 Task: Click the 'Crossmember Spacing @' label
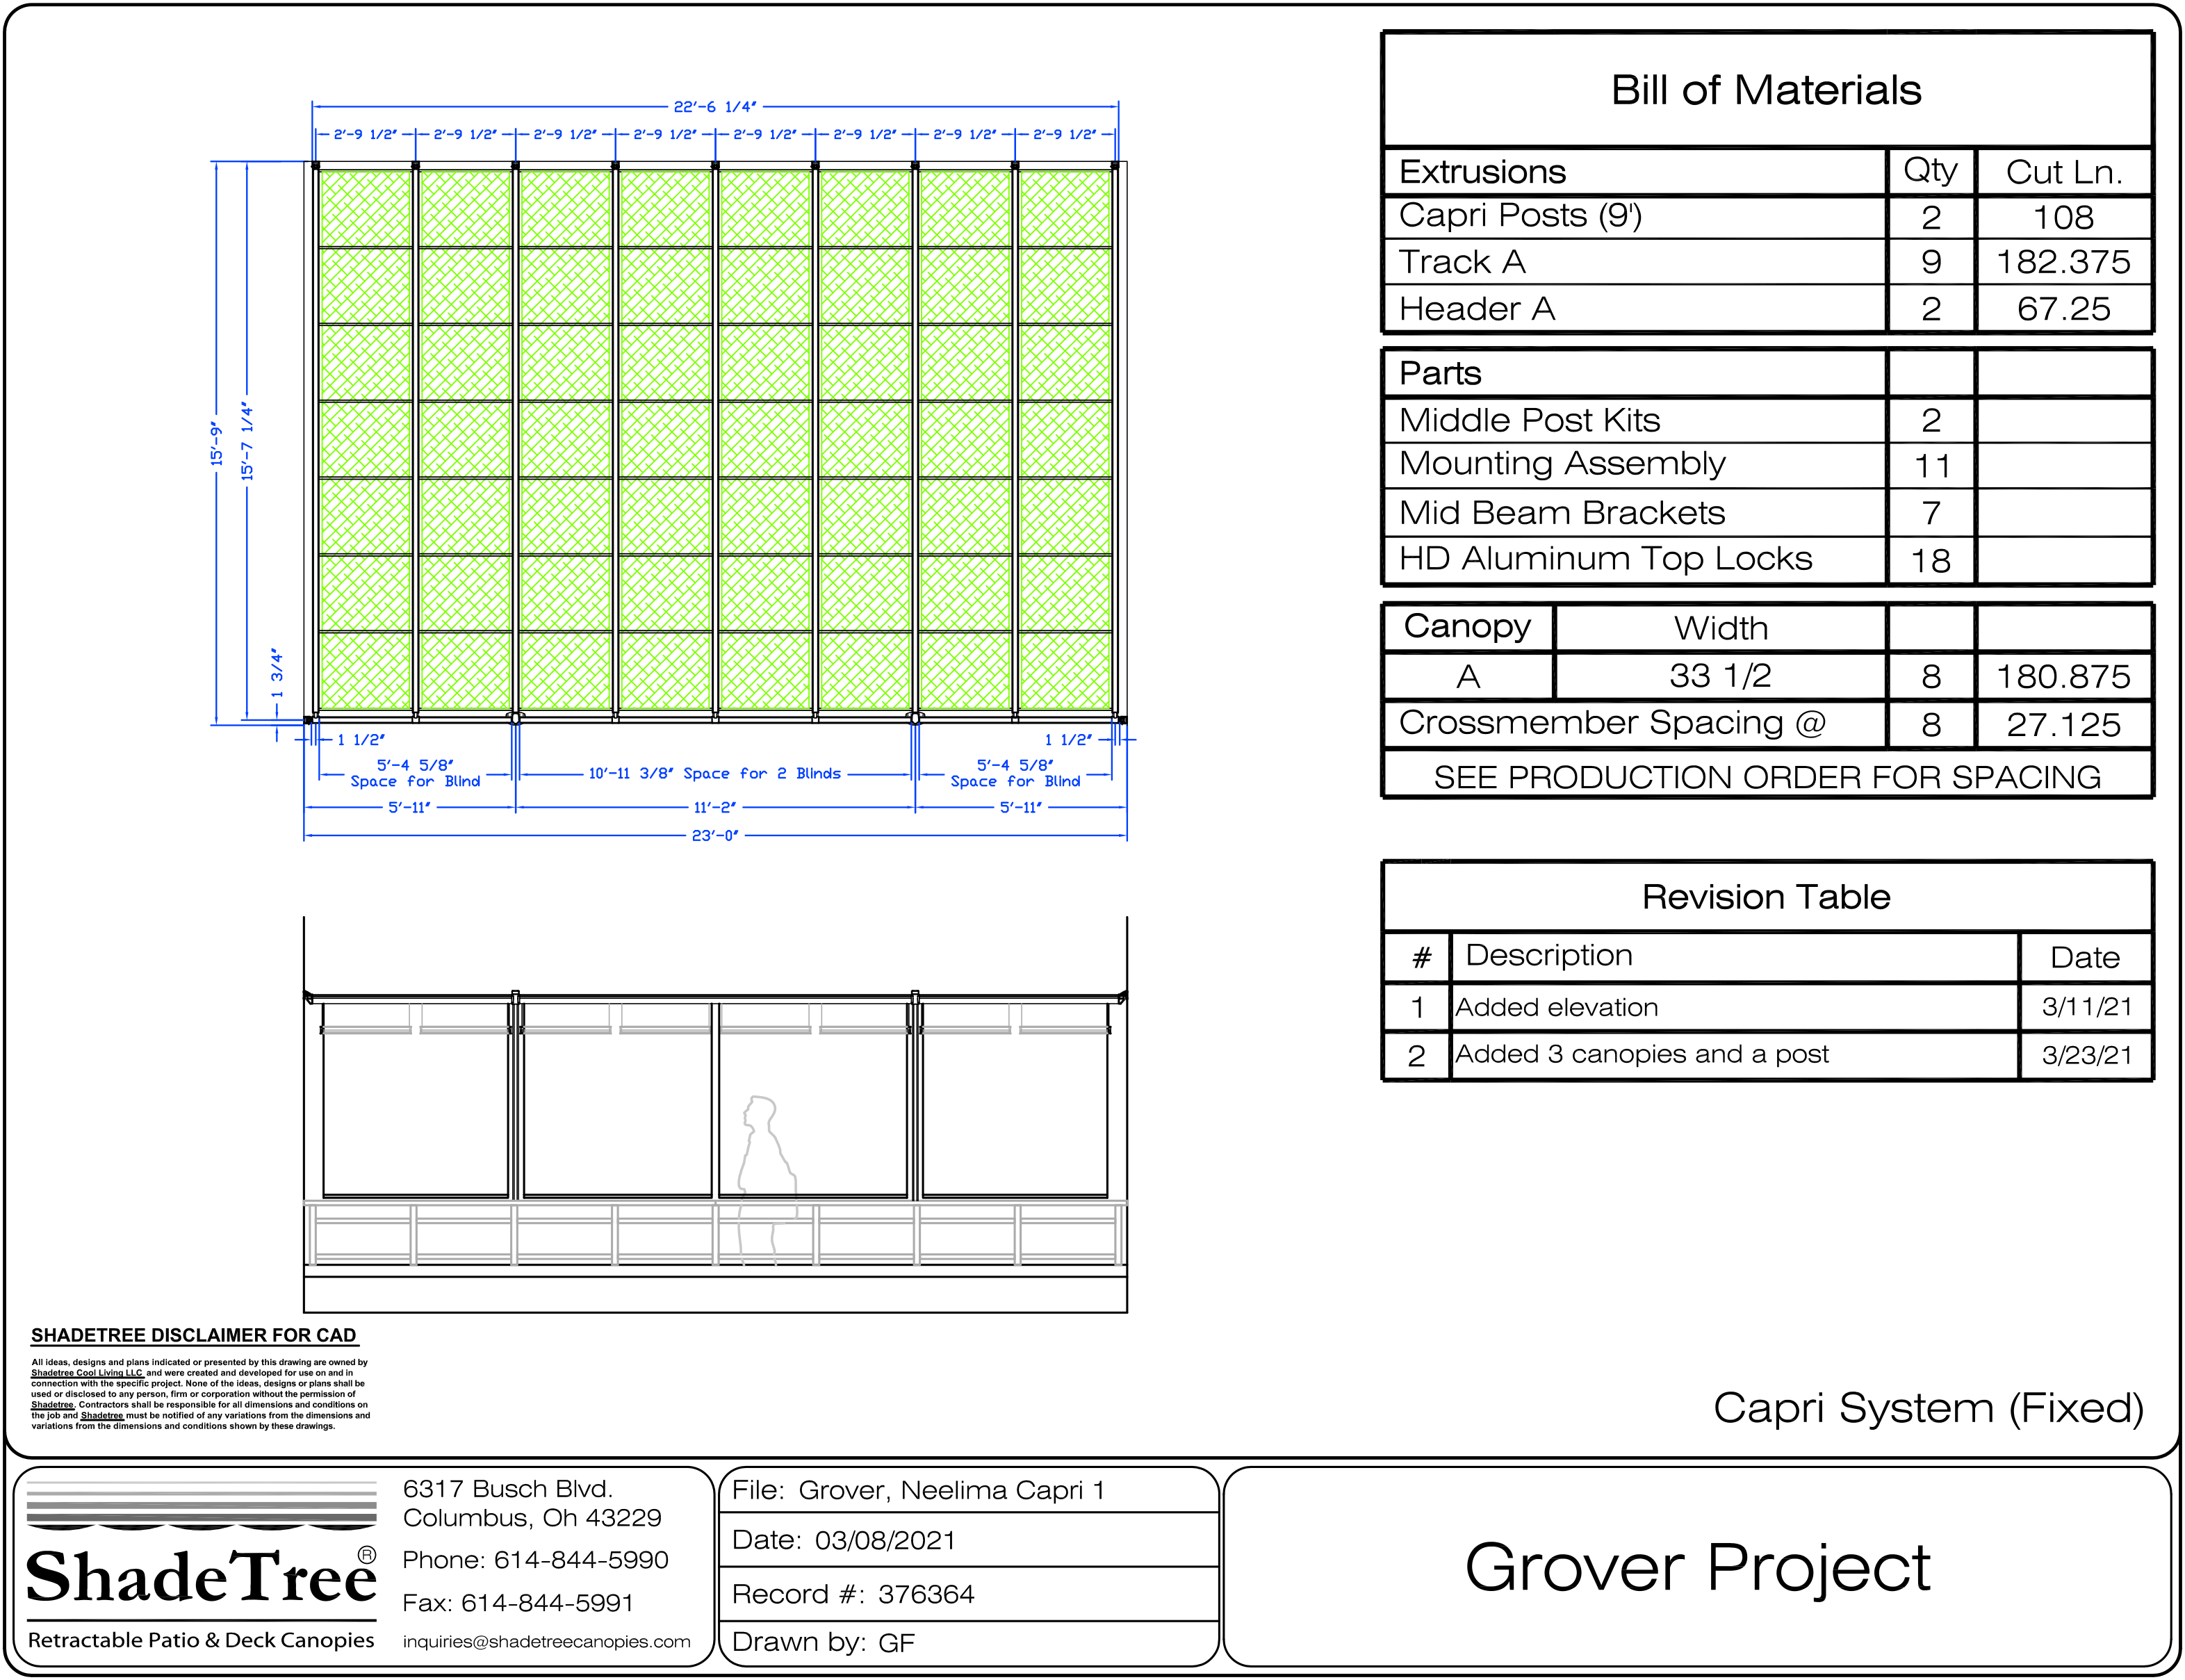[1612, 723]
